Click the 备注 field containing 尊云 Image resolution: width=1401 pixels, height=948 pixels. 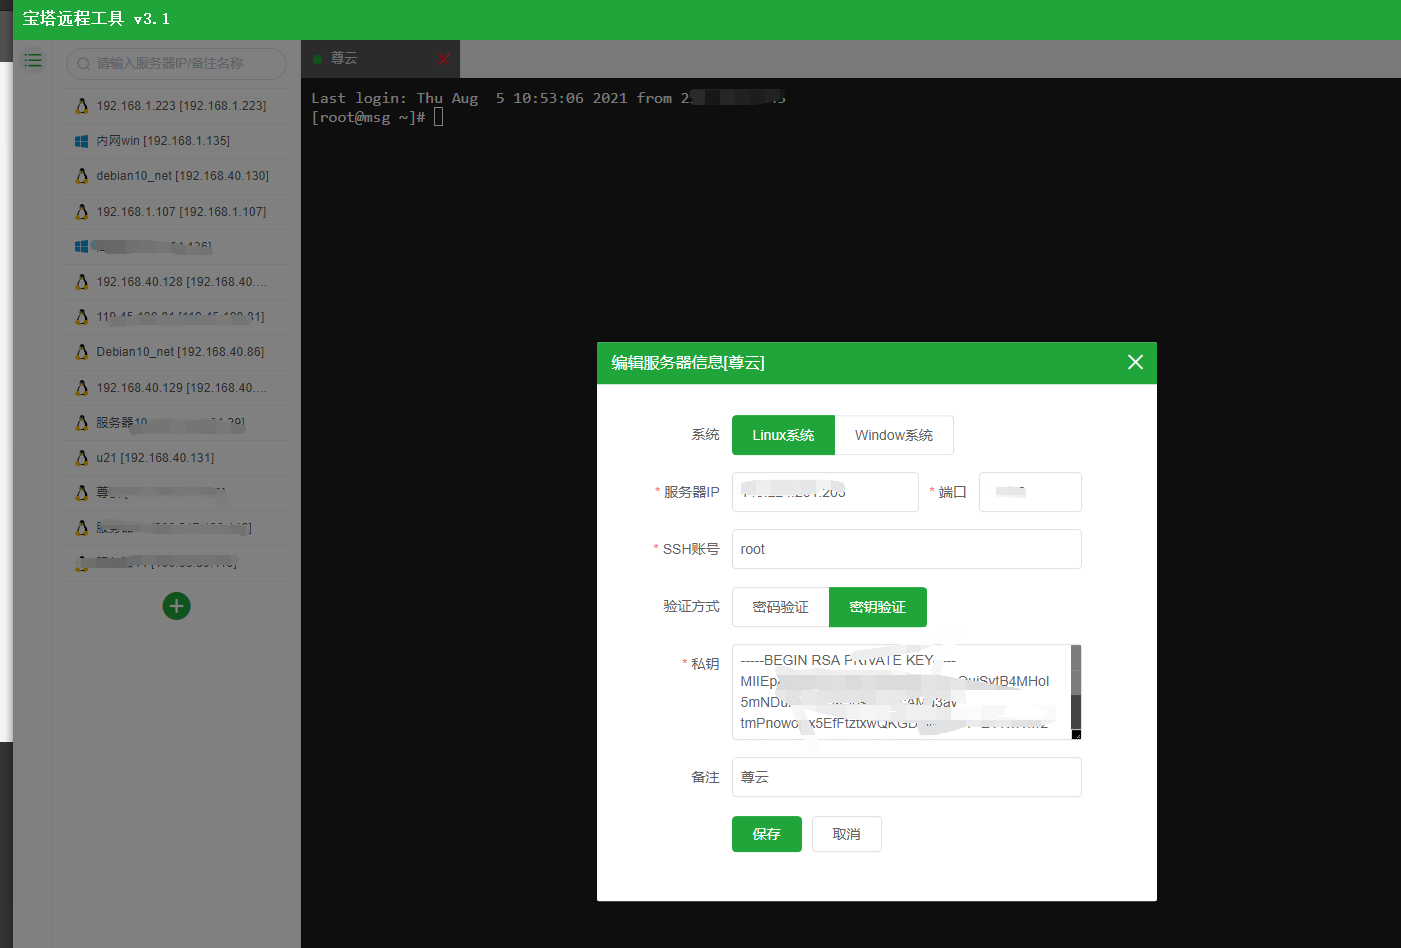(x=907, y=777)
